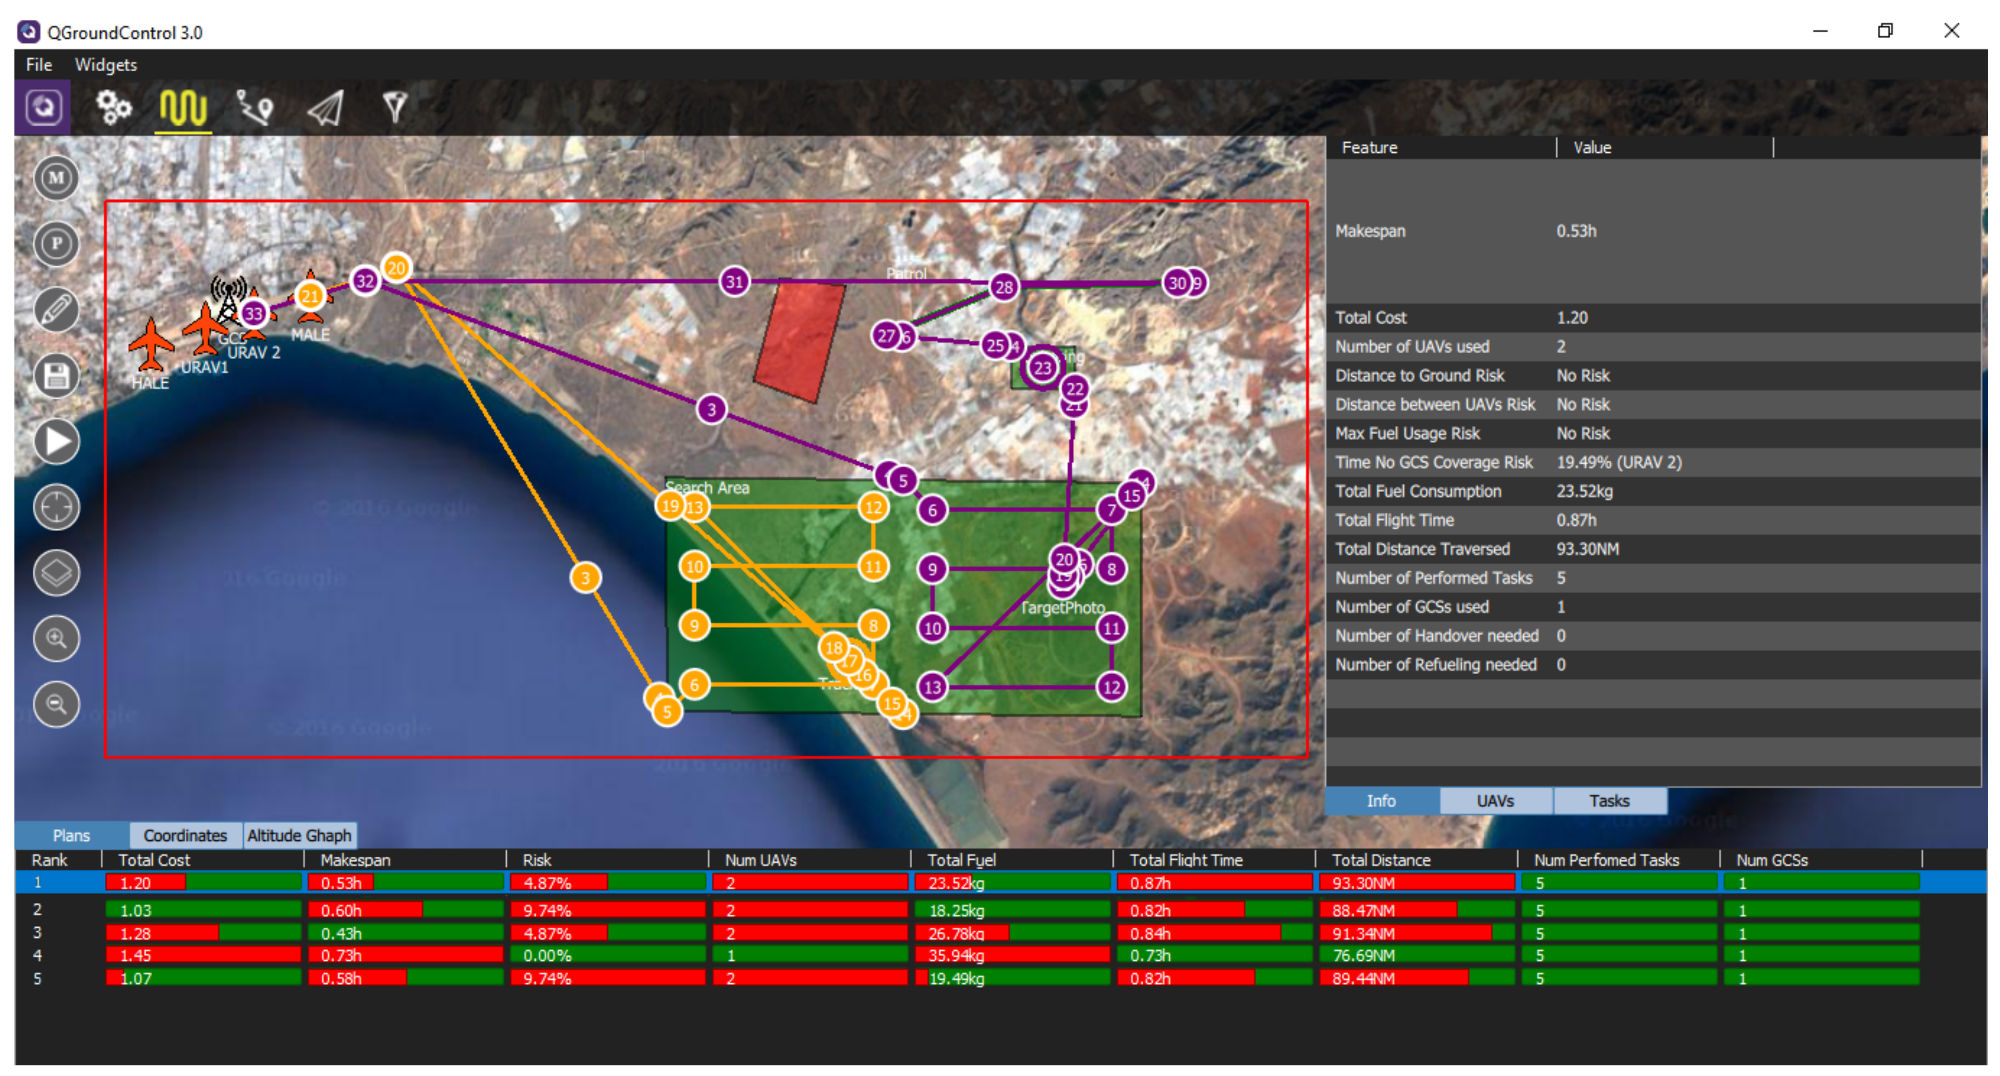This screenshot has height=1076, width=2000.
Task: Select the pencil edit tool
Action: click(56, 310)
